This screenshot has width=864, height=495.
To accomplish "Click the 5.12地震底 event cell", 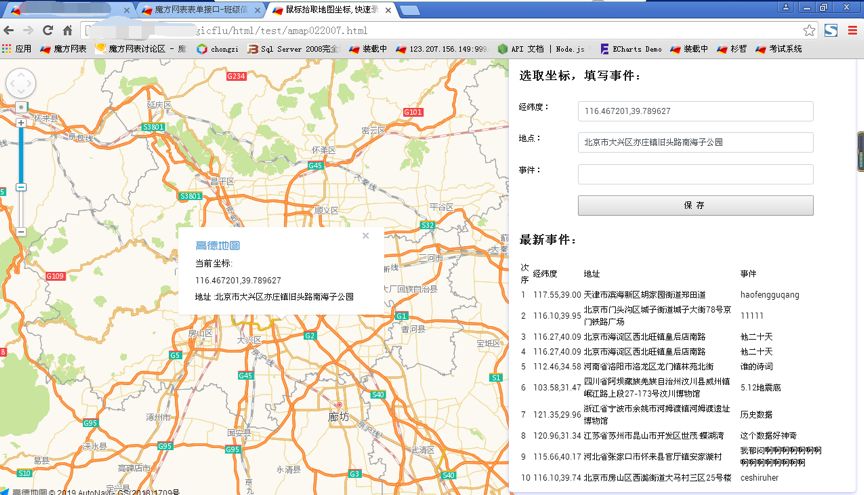I will (760, 388).
